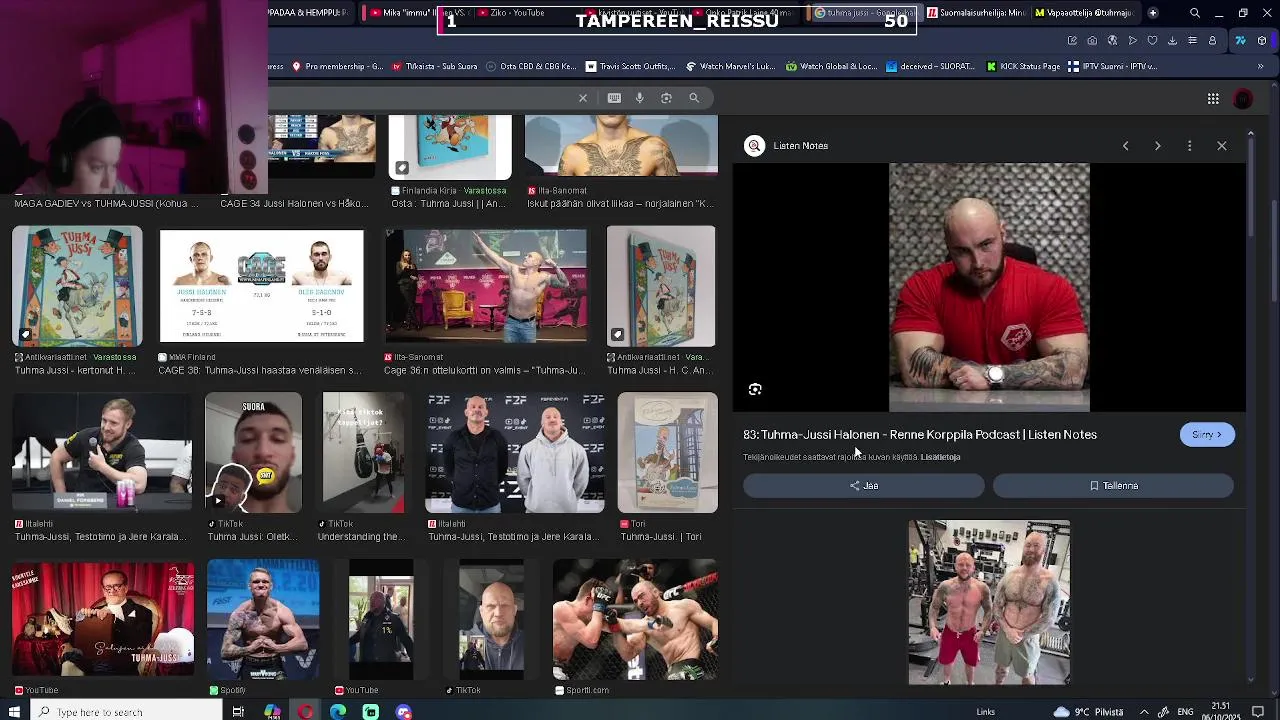Open the Watch Marvel's Luk... bookmark
Image resolution: width=1280 pixels, height=720 pixels.
click(x=730, y=67)
